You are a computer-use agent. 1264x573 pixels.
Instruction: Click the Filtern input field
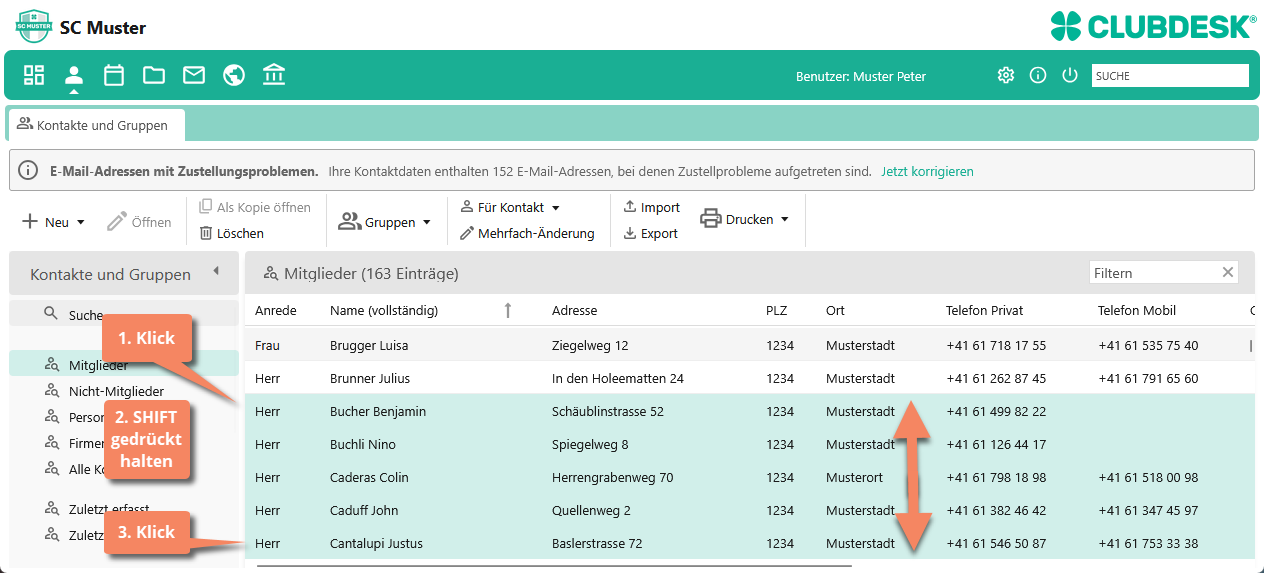point(1153,272)
